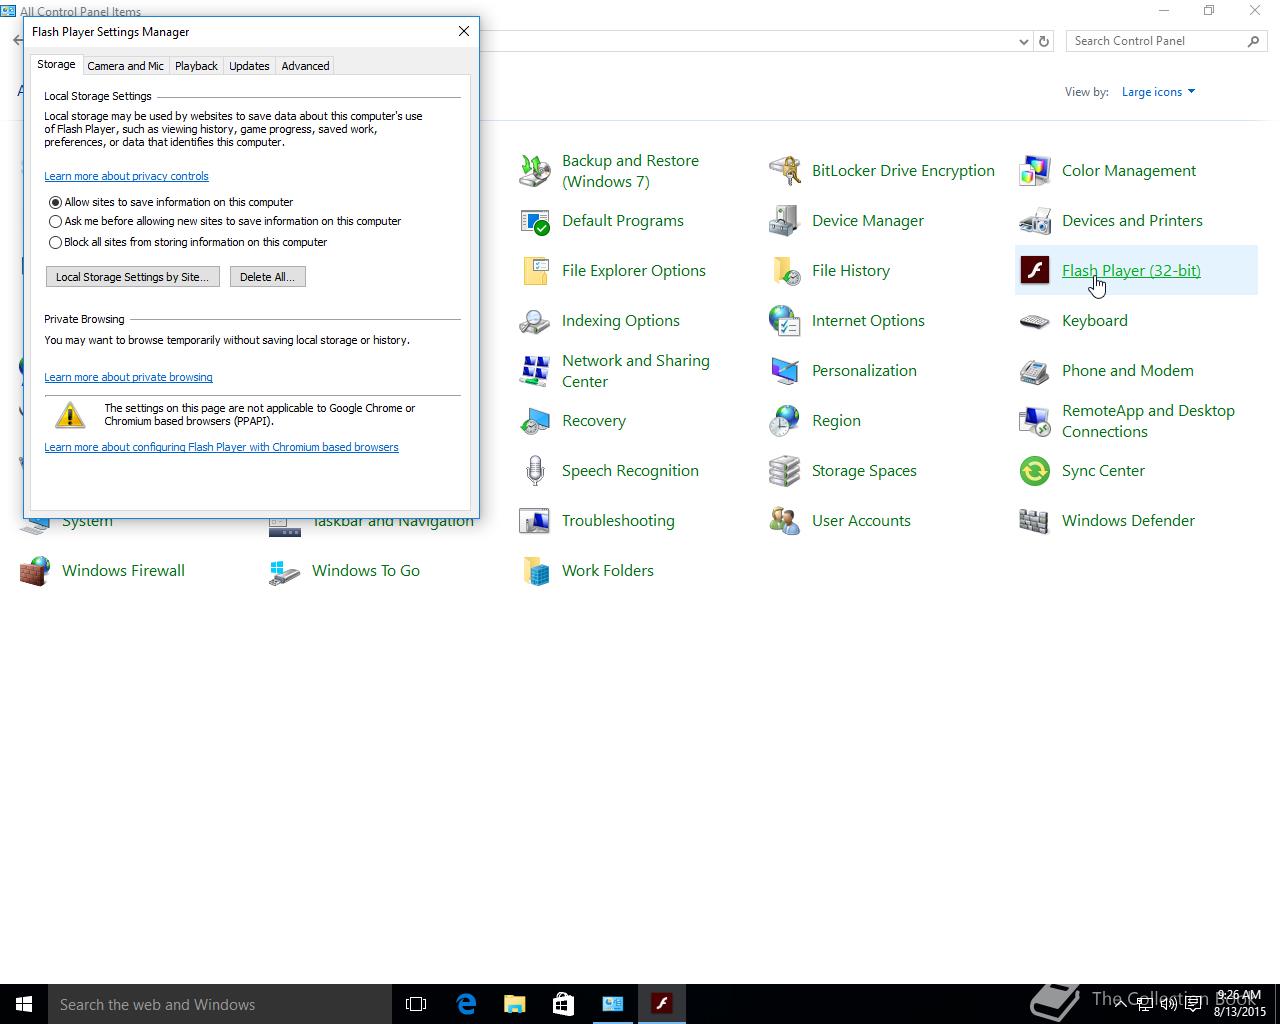1280x1024 pixels.
Task: Click the Flash Player (32-bit) icon
Action: point(1035,271)
